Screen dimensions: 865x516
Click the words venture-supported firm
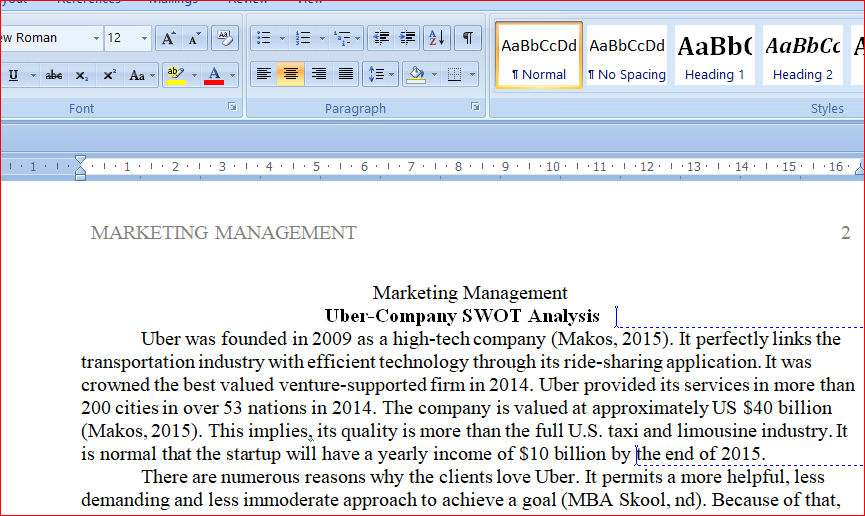point(372,385)
